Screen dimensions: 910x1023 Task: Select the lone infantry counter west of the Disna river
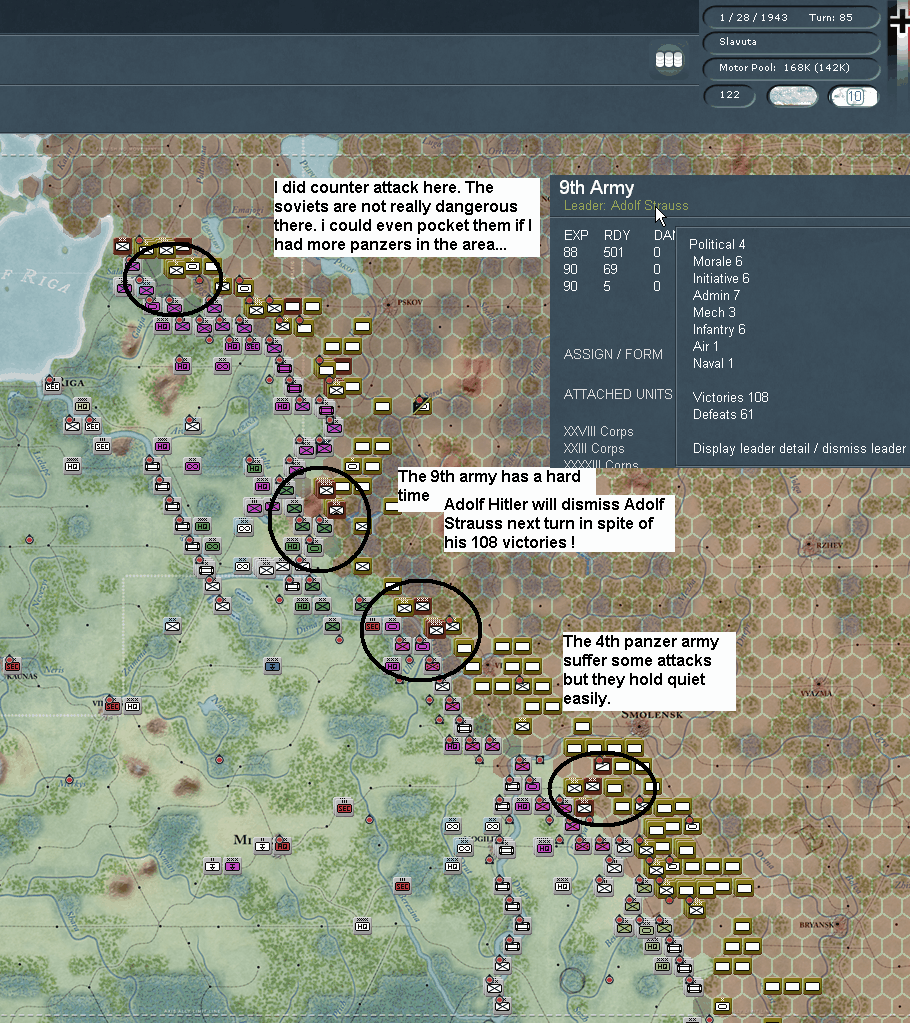[172, 626]
